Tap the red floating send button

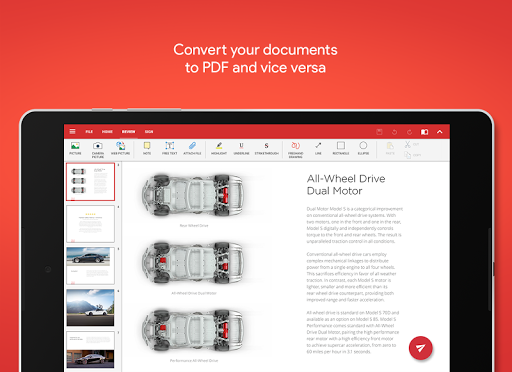[421, 348]
